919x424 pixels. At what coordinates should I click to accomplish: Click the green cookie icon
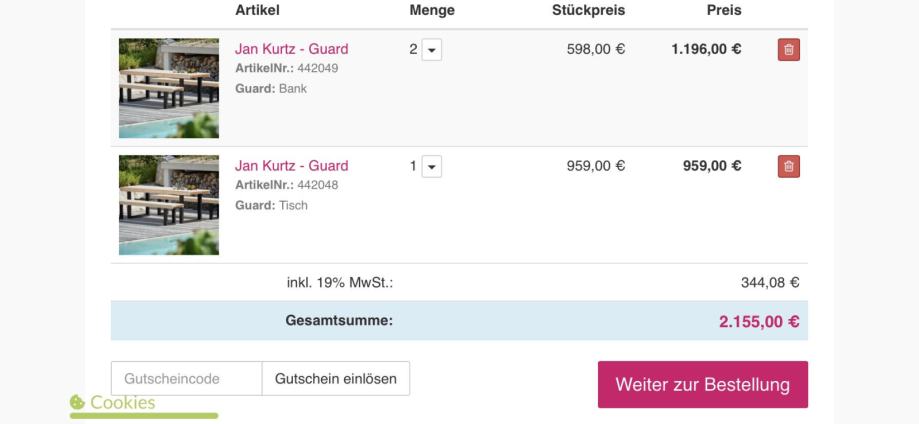(x=77, y=402)
